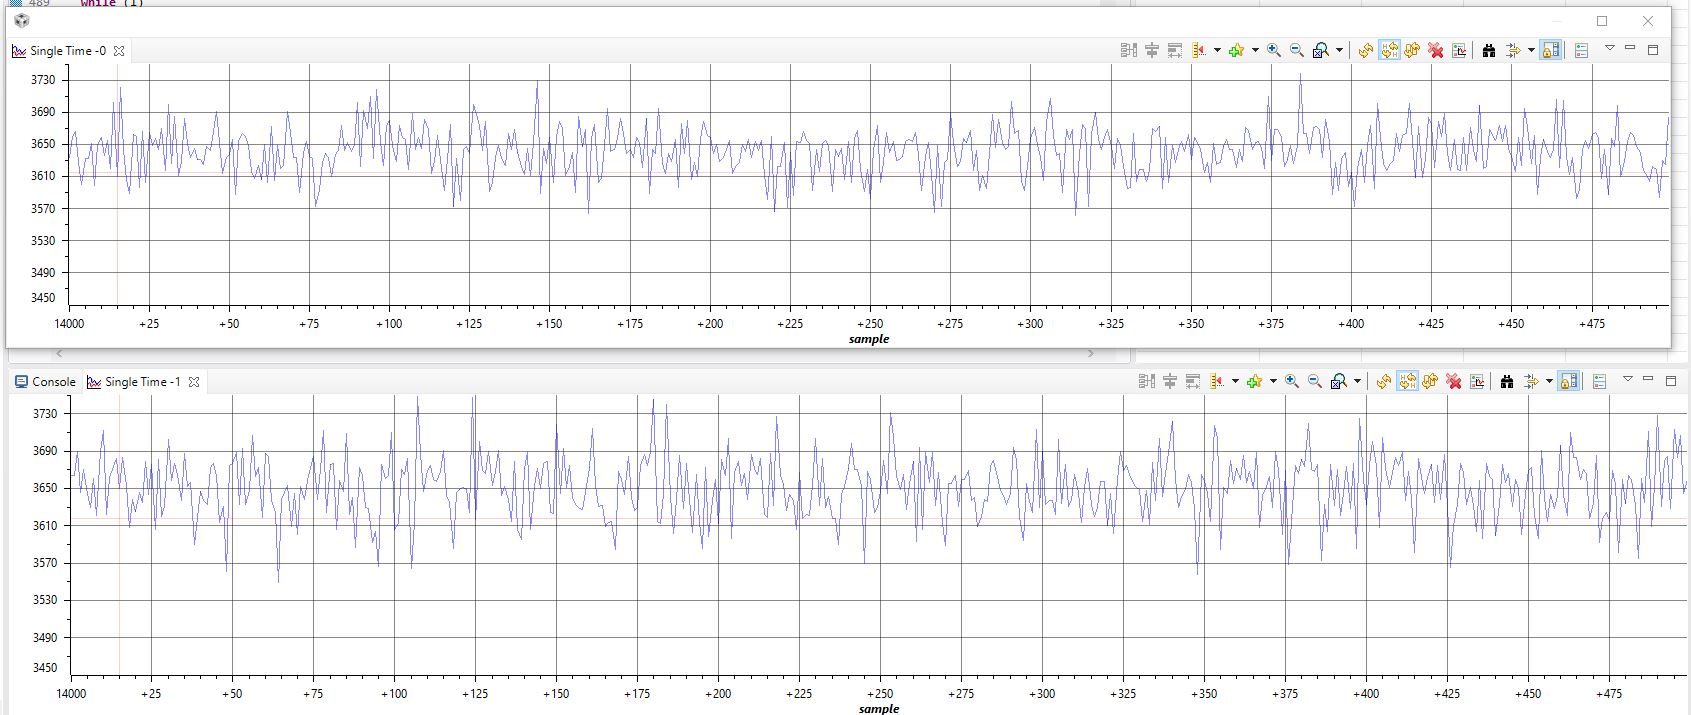Close the detached graph window
This screenshot has width=1691, height=715.
pyautogui.click(x=1648, y=21)
